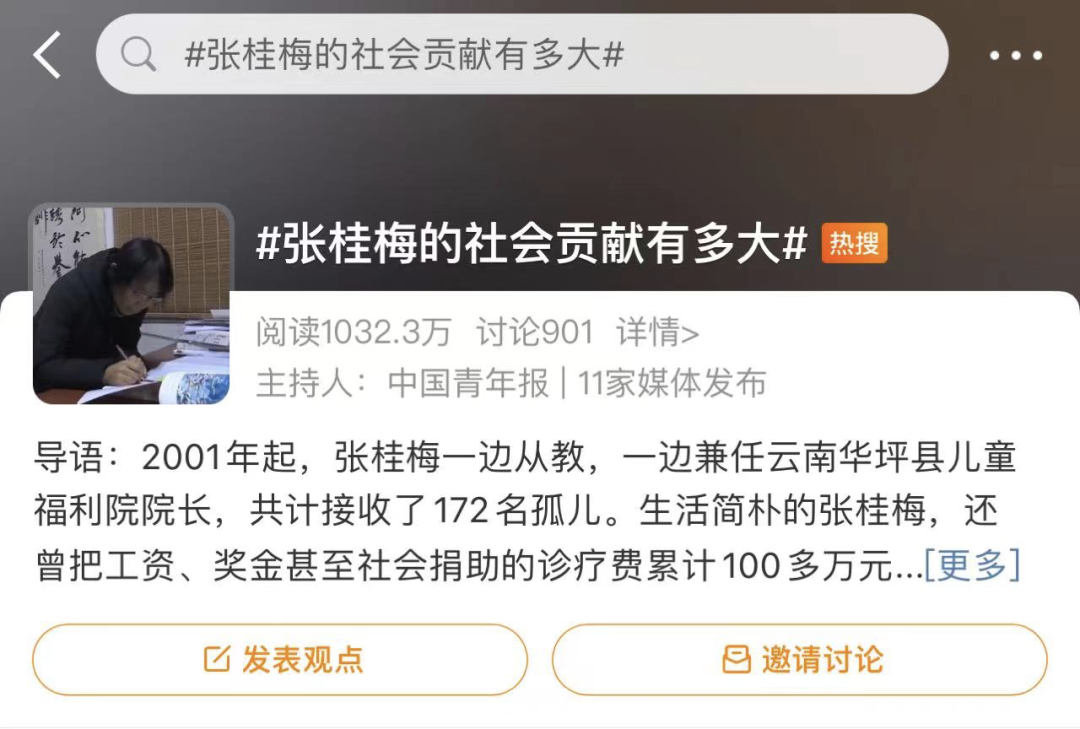Click the bold topic title #张桂梅的社会贡献有多大#

coord(531,244)
